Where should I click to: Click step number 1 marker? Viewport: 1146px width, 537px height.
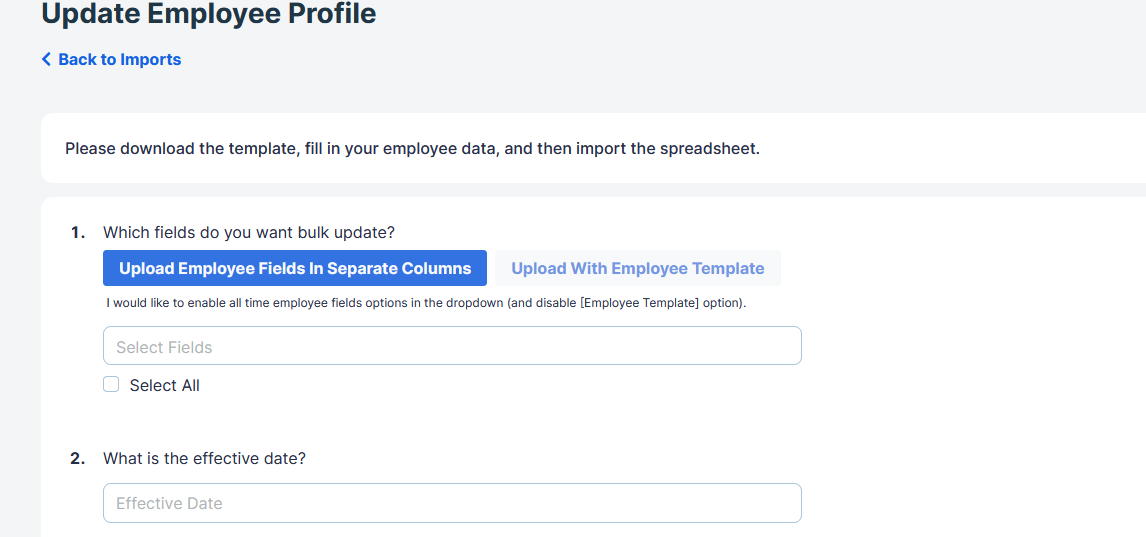pyautogui.click(x=77, y=232)
